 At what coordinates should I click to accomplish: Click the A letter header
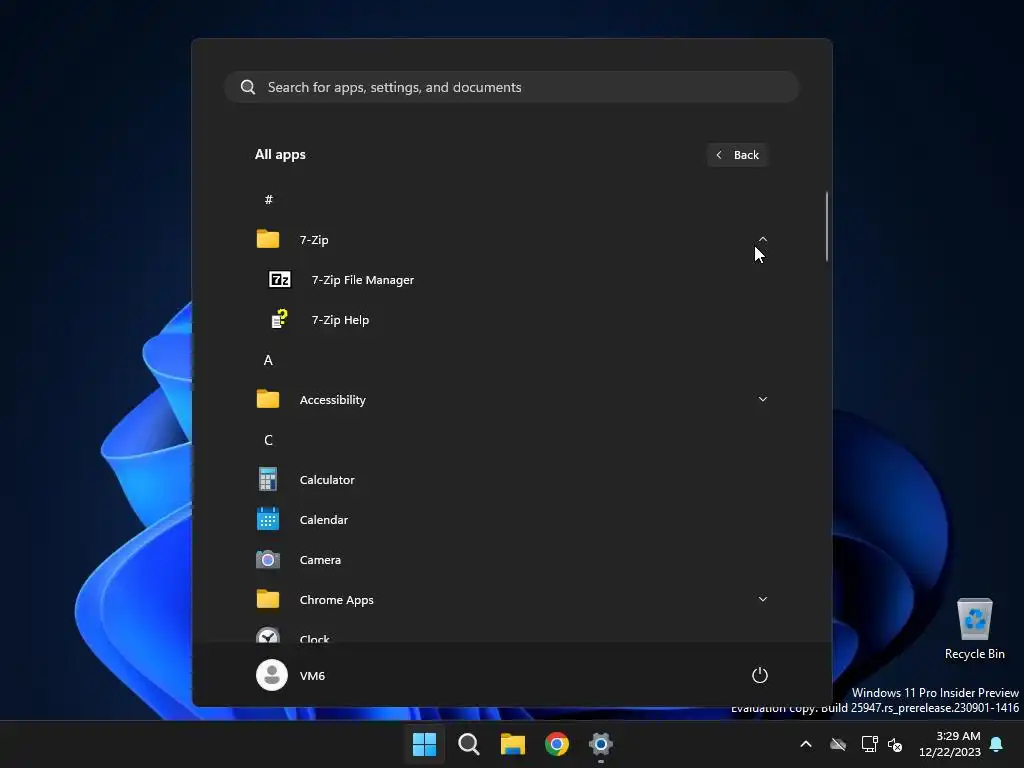click(x=268, y=360)
